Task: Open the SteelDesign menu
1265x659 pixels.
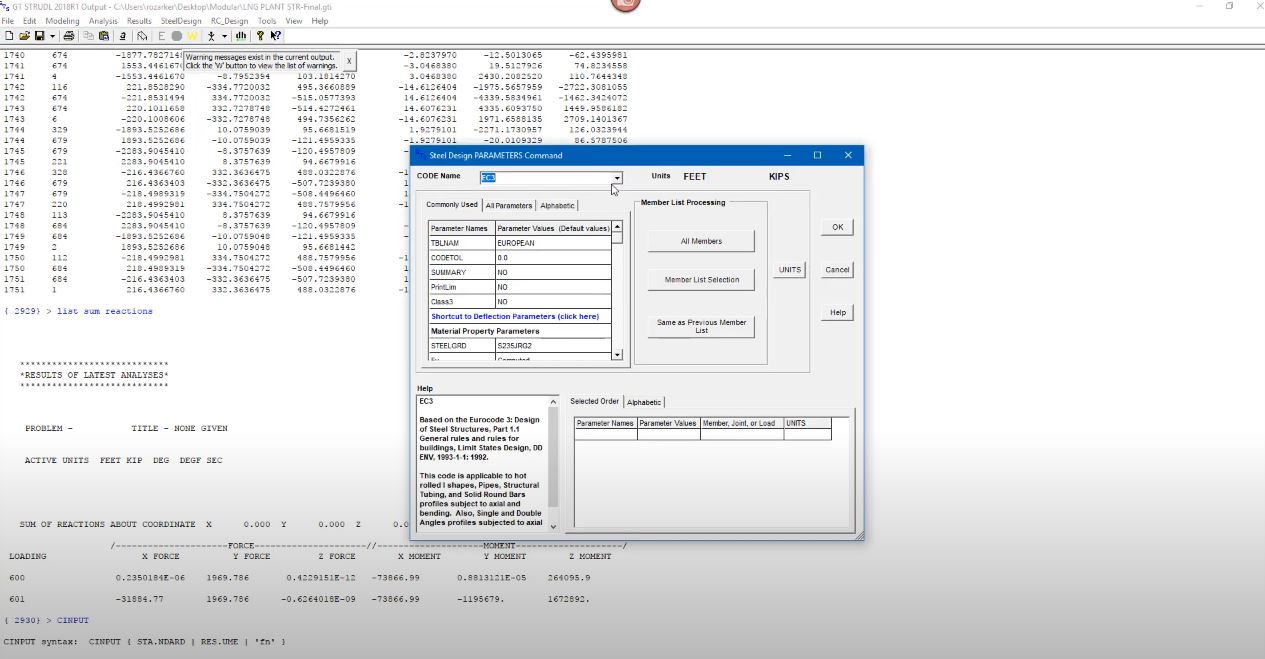Action: (x=181, y=20)
